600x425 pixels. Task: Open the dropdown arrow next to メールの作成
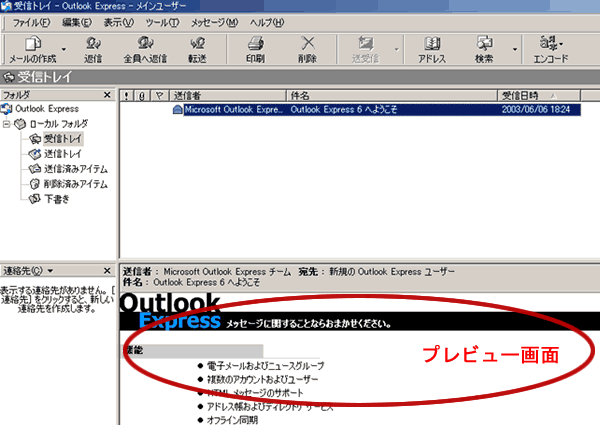tap(64, 49)
